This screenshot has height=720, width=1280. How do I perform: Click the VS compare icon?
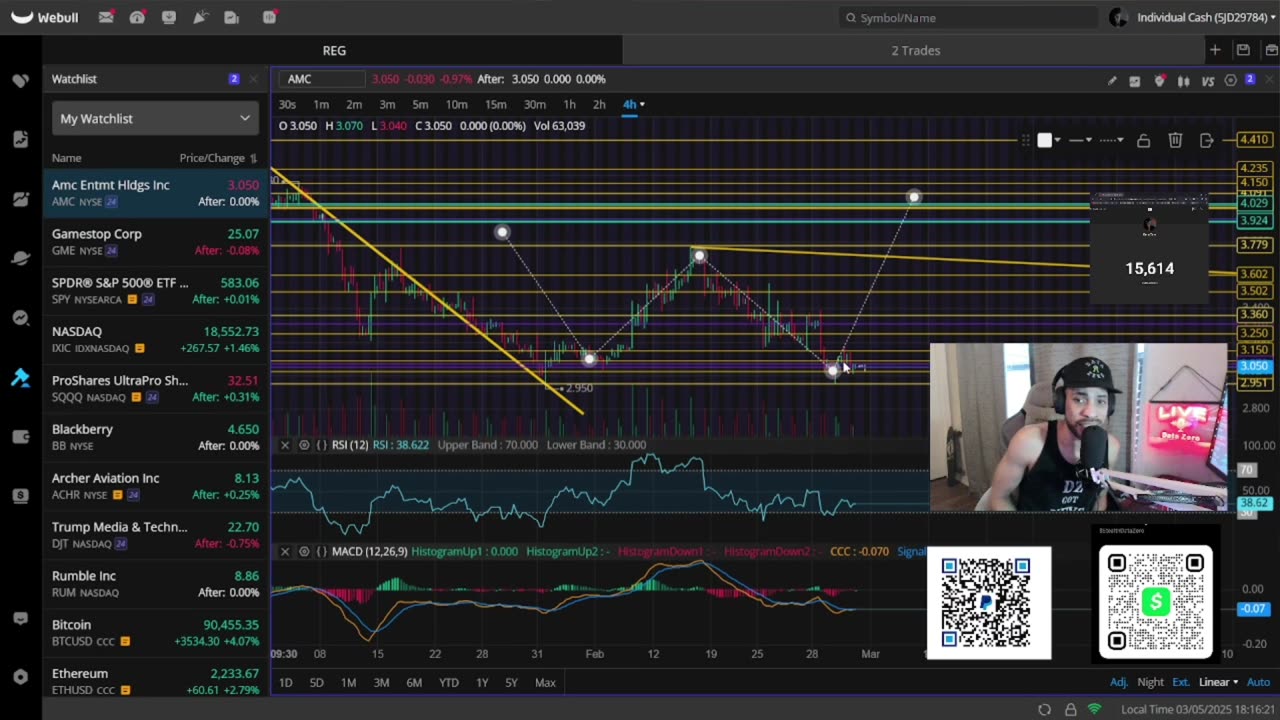pyautogui.click(x=1208, y=81)
